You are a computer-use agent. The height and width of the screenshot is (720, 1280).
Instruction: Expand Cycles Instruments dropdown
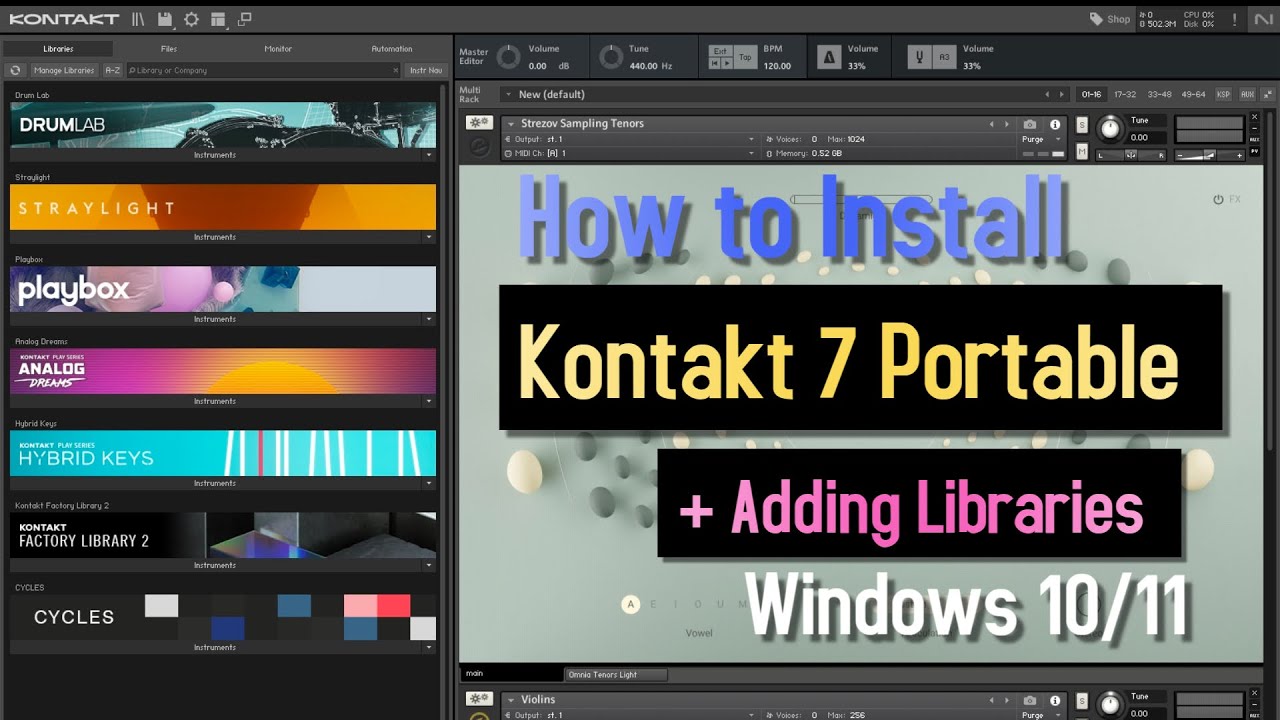(429, 647)
